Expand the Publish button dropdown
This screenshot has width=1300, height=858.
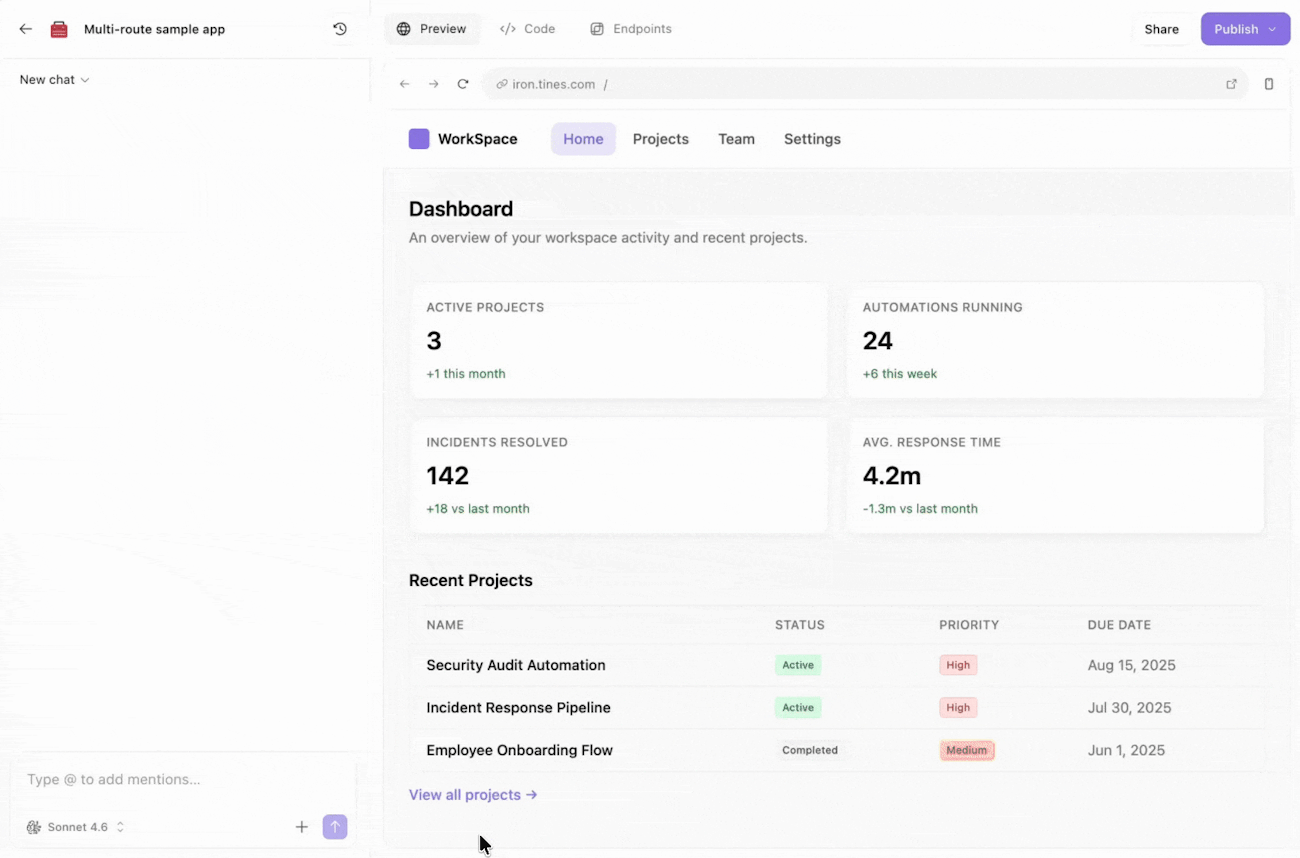click(x=1273, y=29)
